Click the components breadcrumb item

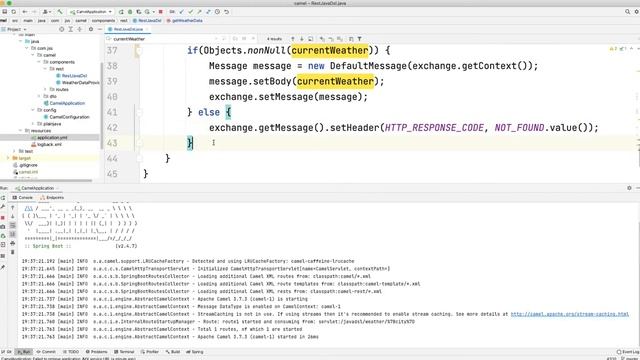(x=103, y=20)
